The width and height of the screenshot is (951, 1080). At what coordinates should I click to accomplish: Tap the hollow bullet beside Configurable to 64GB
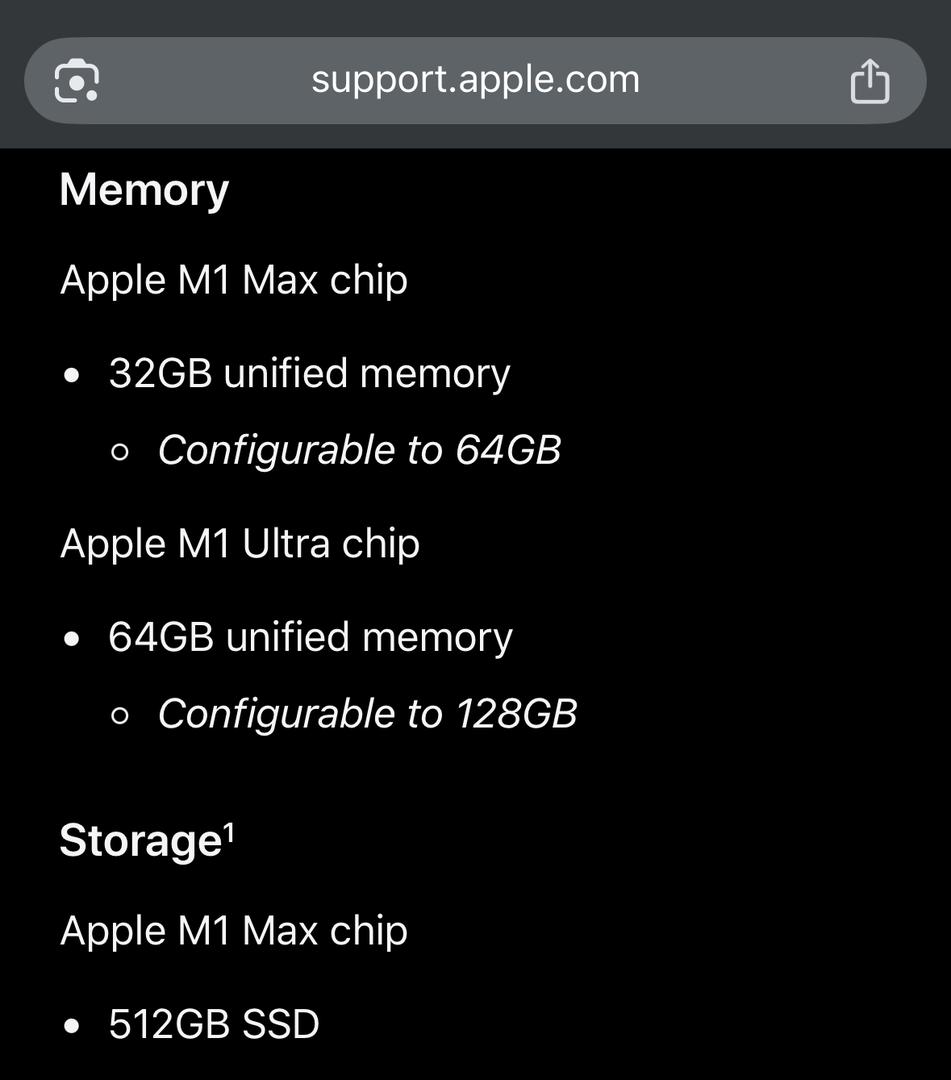(120, 452)
